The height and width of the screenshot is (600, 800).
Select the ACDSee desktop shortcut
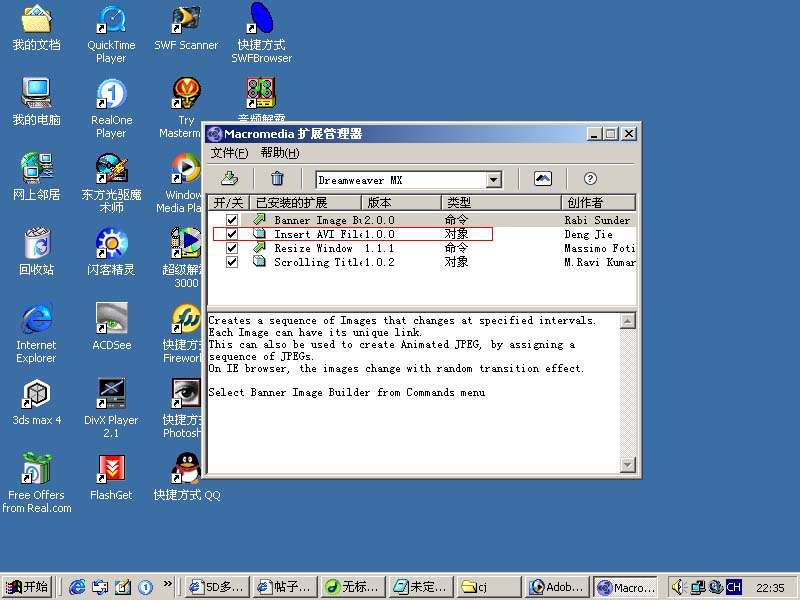(x=111, y=327)
